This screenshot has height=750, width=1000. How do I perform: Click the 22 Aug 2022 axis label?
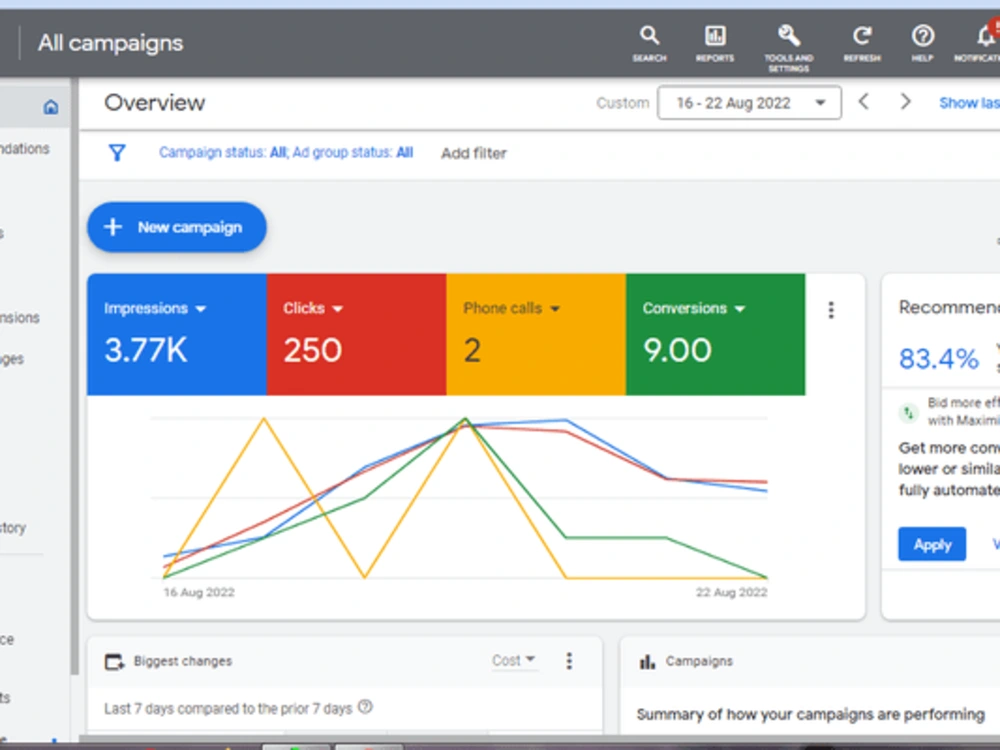pyautogui.click(x=732, y=592)
